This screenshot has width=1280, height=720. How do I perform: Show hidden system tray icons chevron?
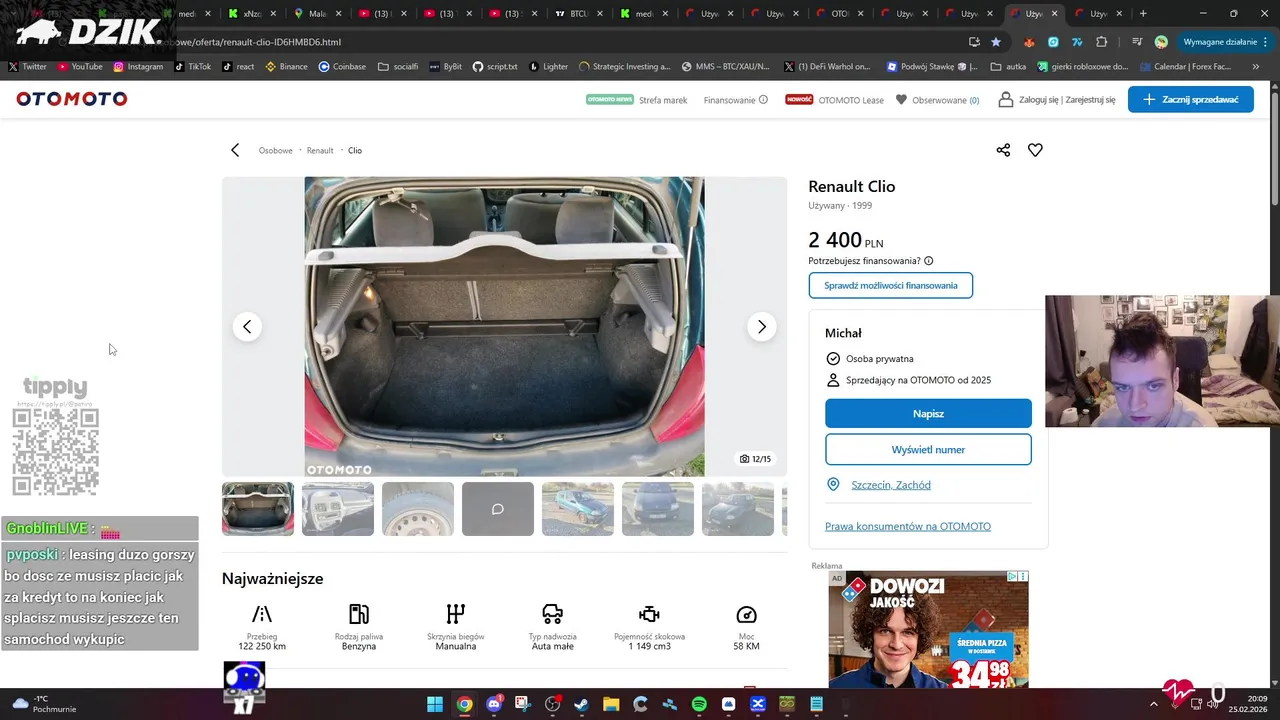1153,704
